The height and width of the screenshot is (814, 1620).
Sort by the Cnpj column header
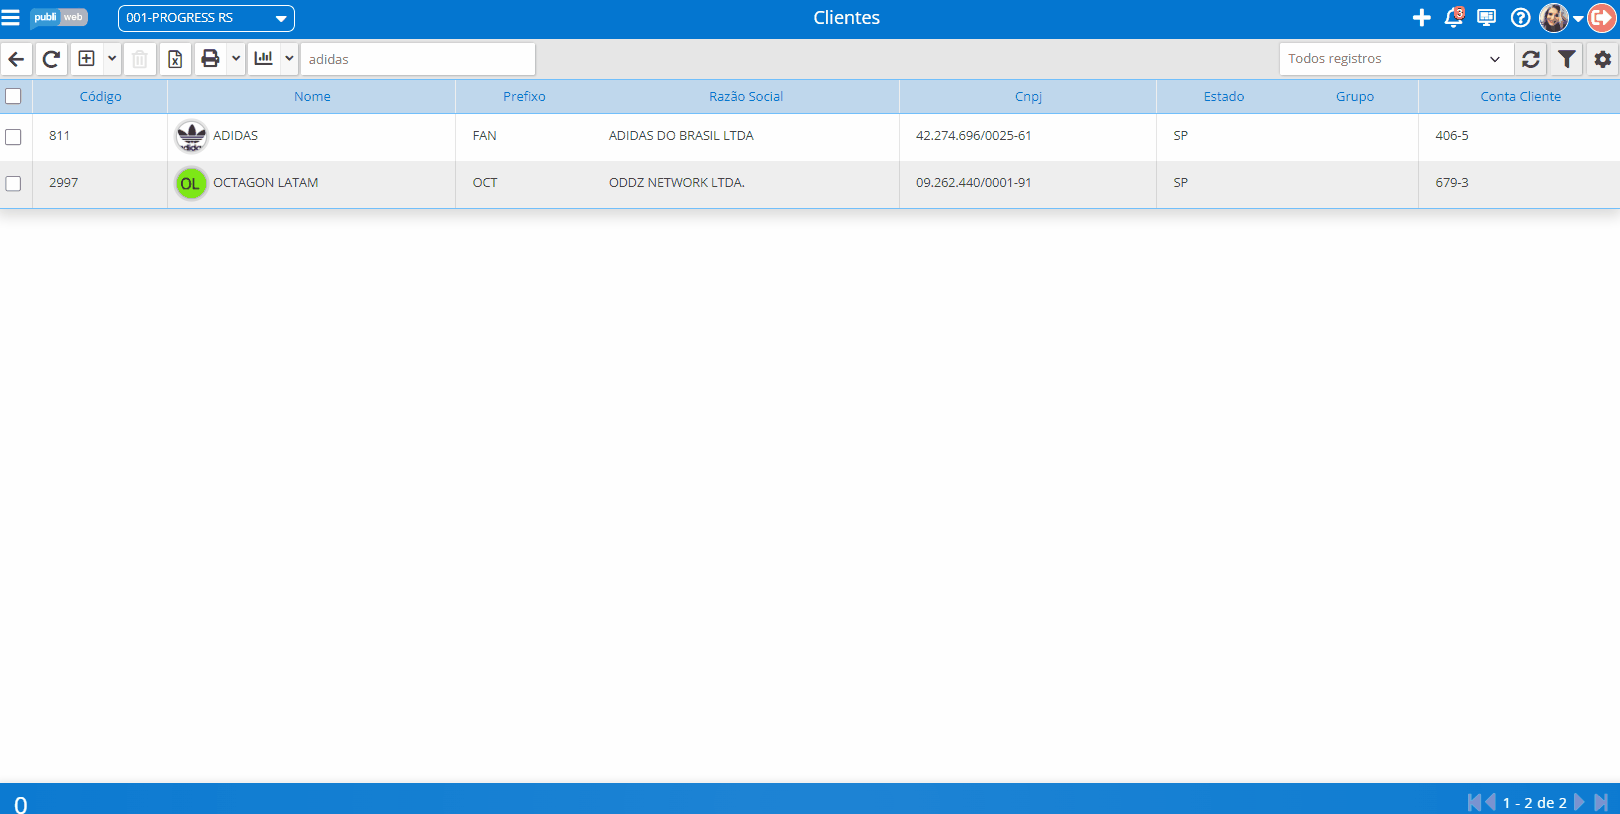coord(1028,96)
